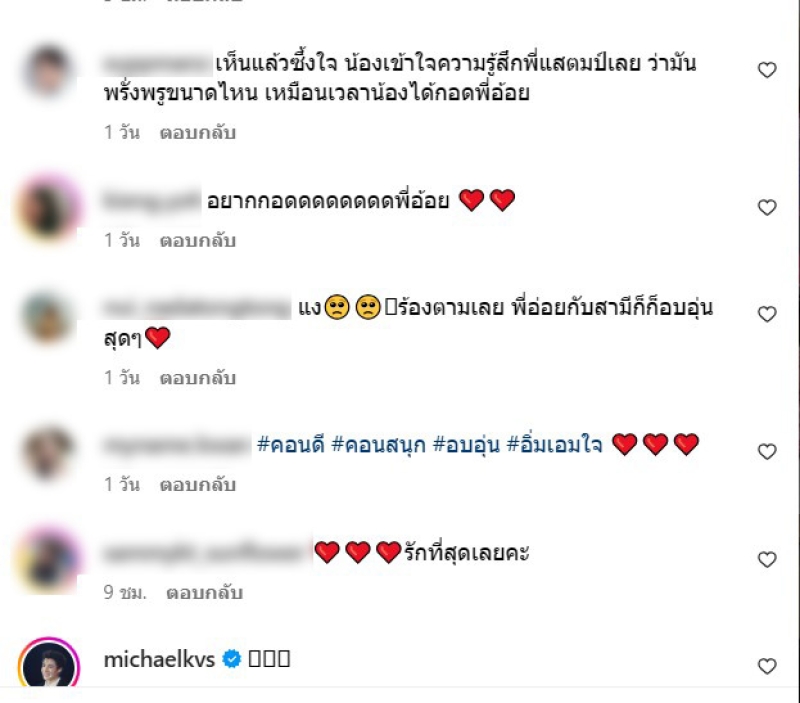Image resolution: width=800 pixels, height=703 pixels.
Task: Open the verified badge next to michaelkvs
Action: point(232,659)
